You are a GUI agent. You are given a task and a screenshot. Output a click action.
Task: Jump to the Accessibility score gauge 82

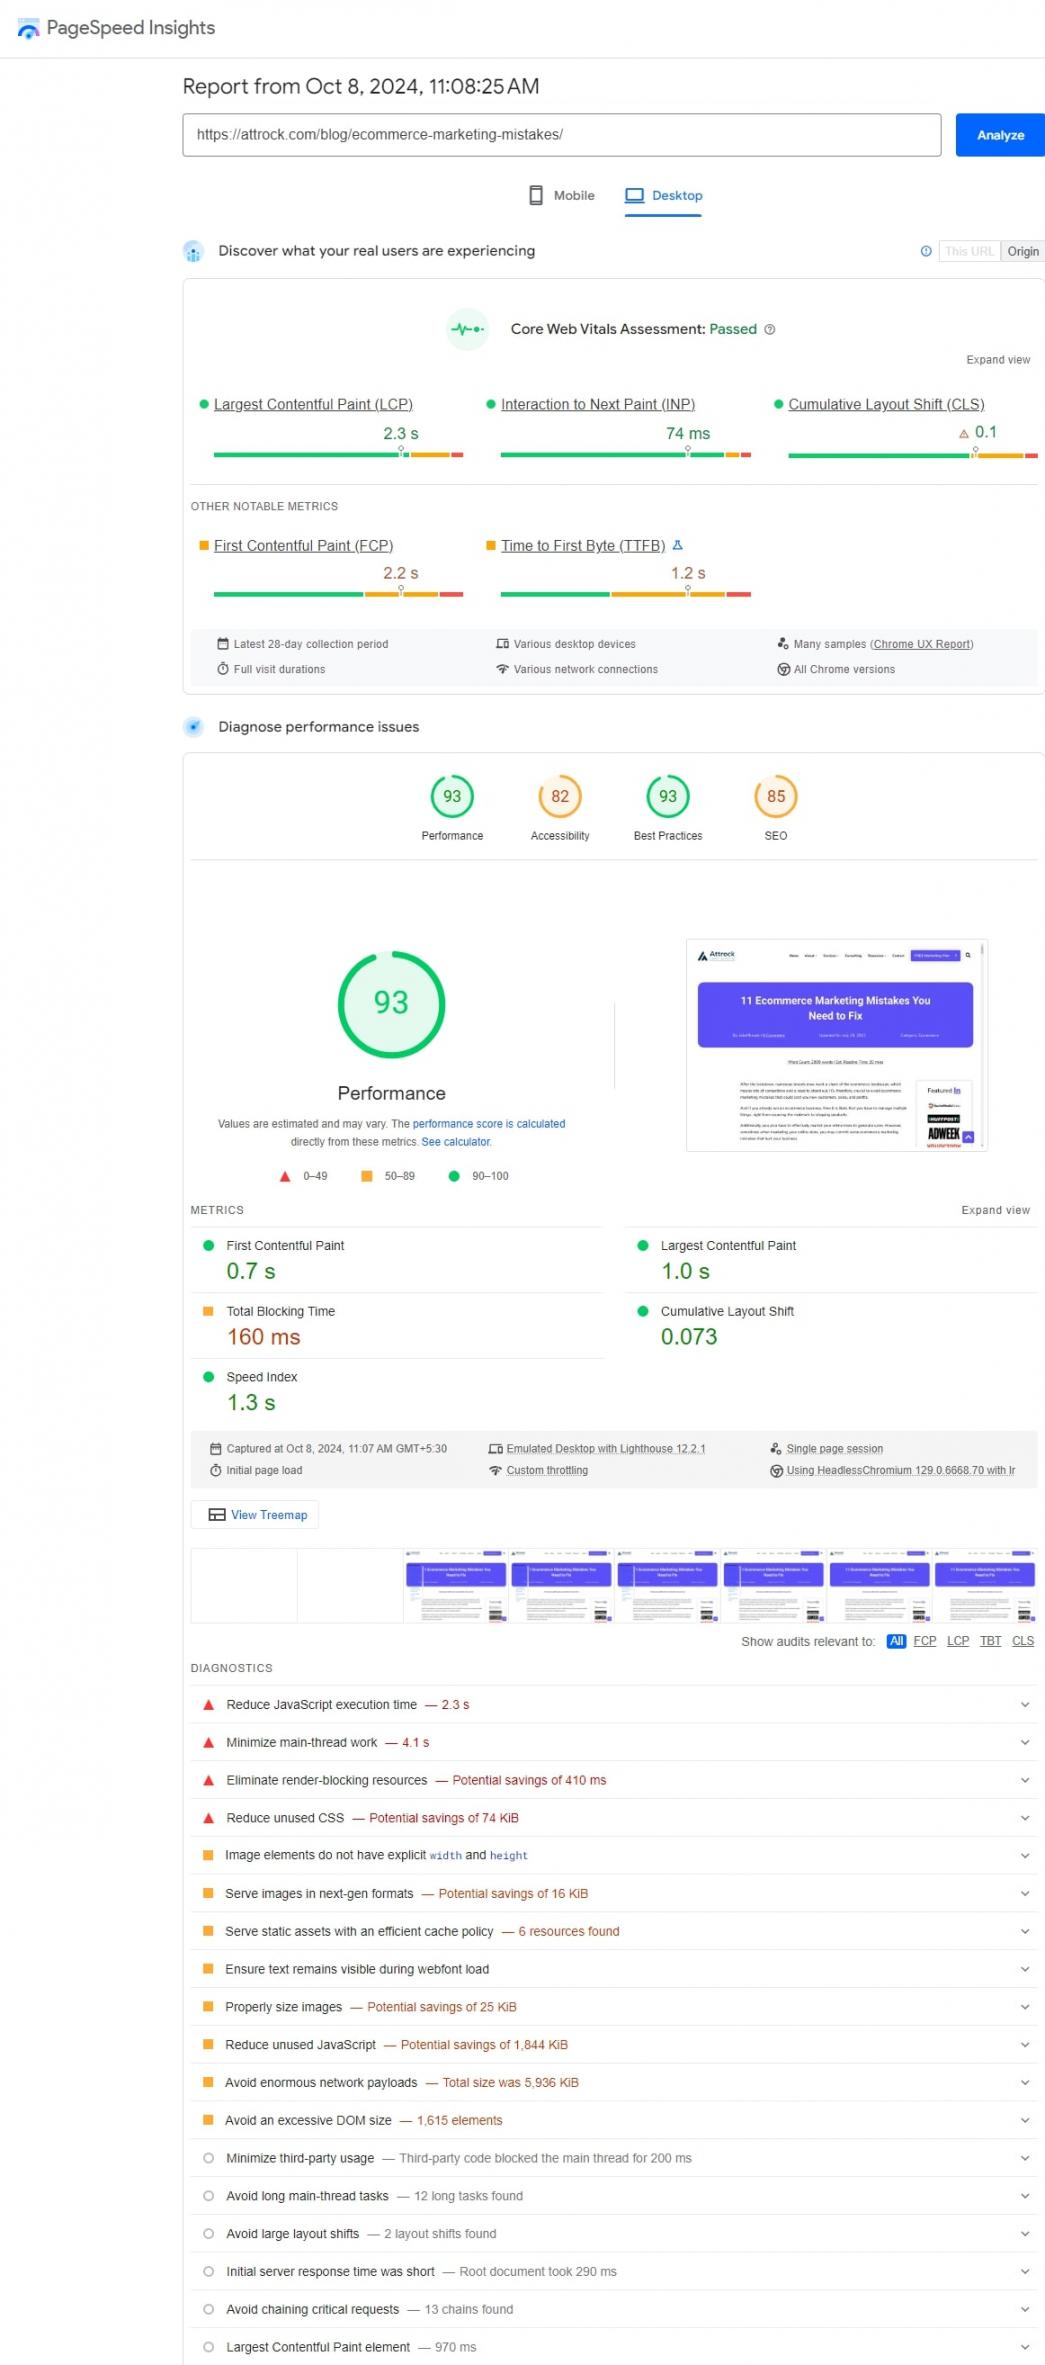click(x=560, y=797)
